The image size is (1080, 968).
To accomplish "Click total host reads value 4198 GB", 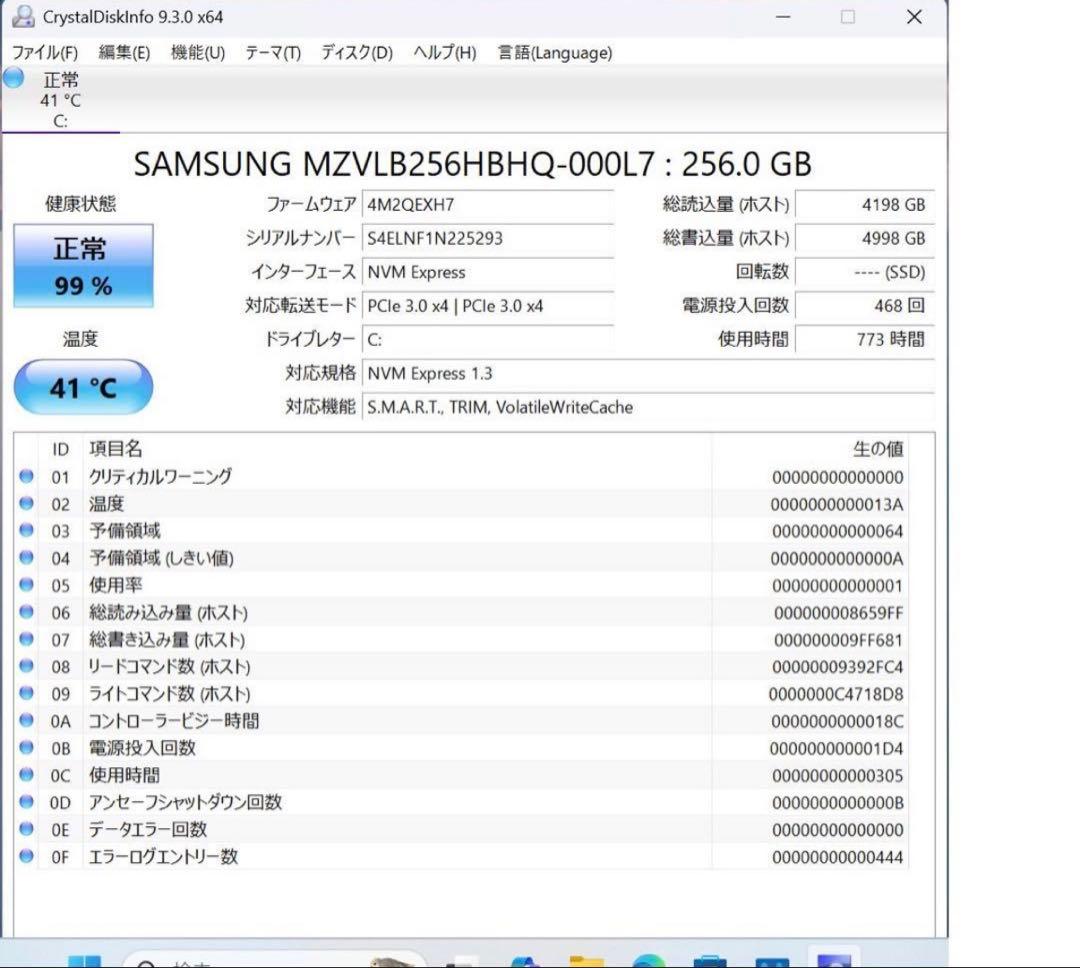I will (864, 205).
